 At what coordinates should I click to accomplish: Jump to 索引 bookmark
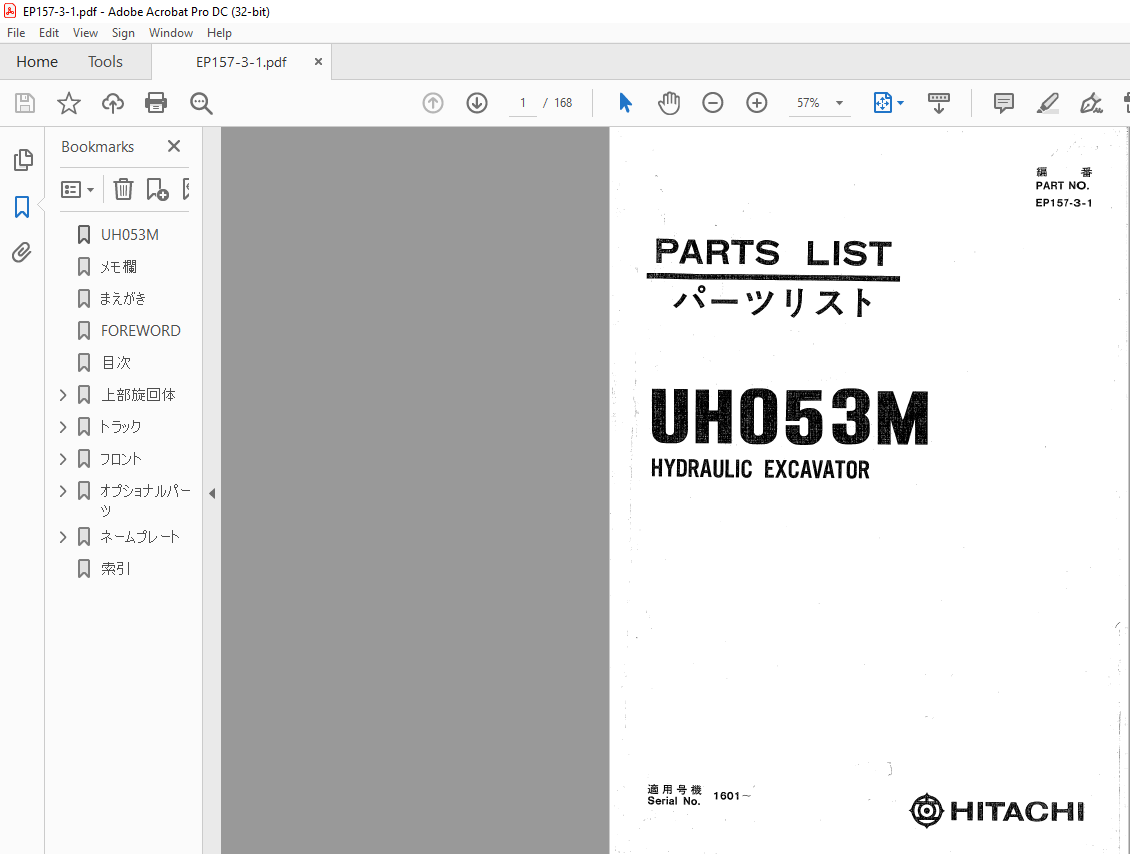coord(115,569)
